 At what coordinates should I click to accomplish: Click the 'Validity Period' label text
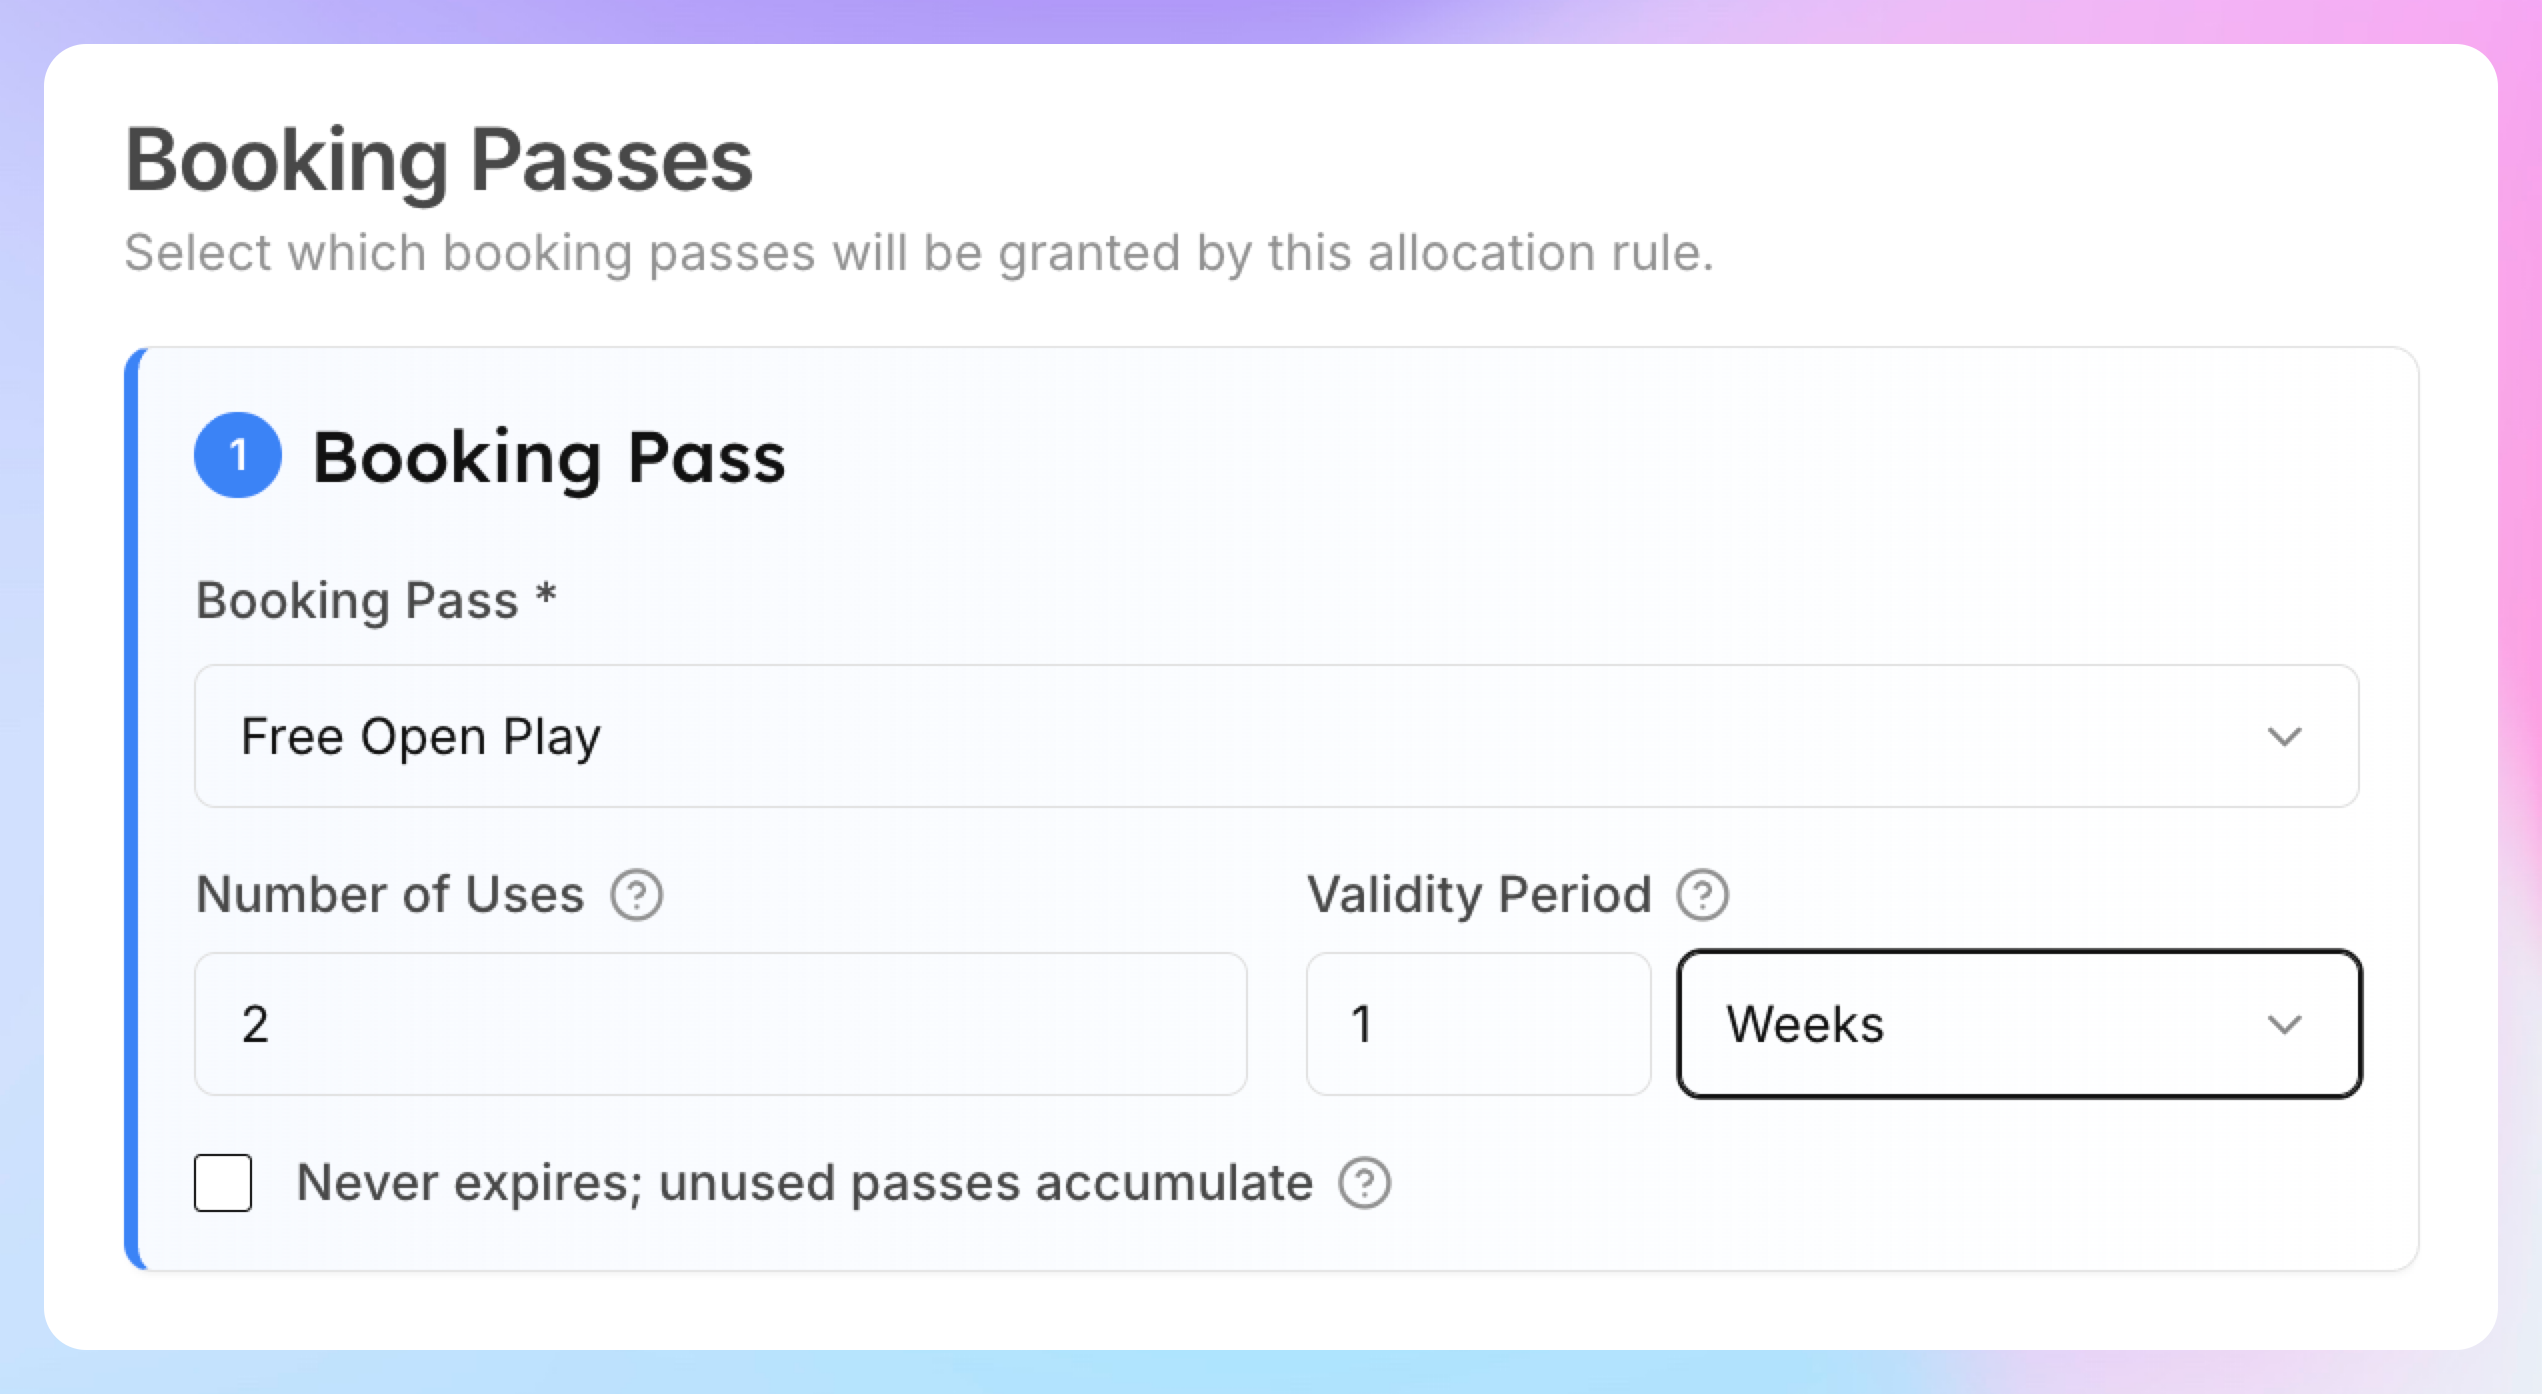(1479, 894)
